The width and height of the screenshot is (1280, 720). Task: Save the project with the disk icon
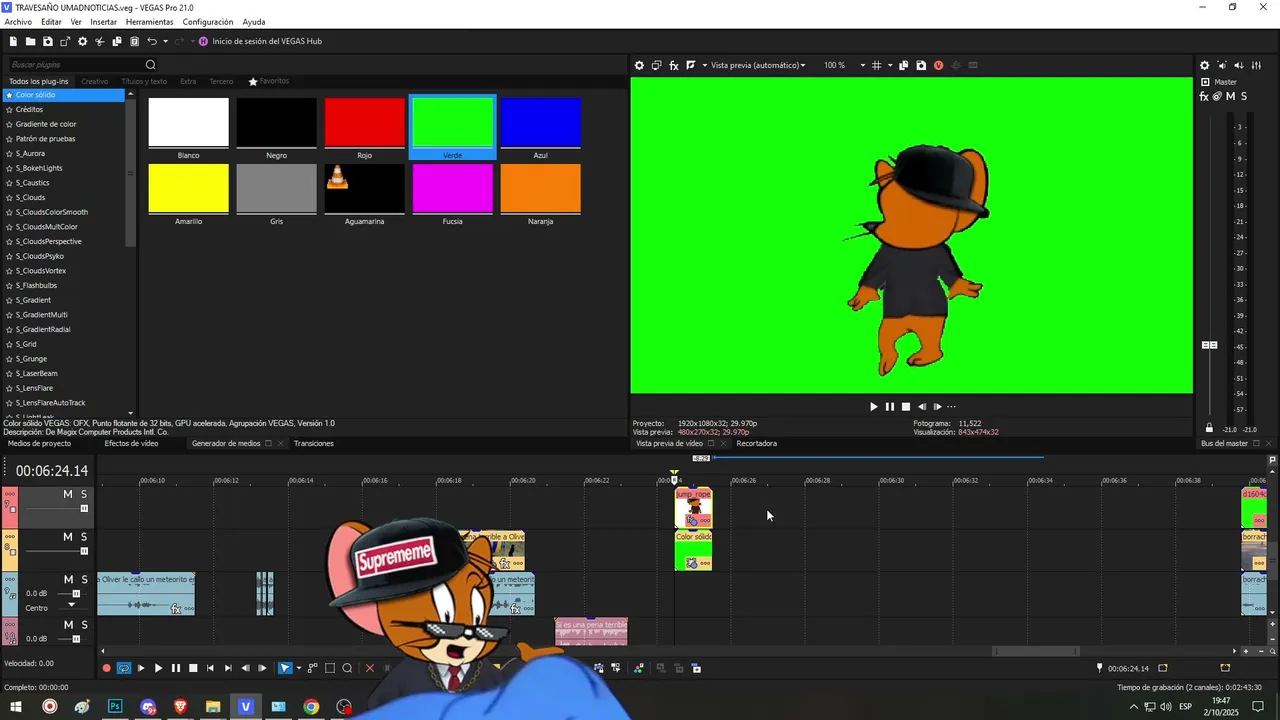[47, 41]
